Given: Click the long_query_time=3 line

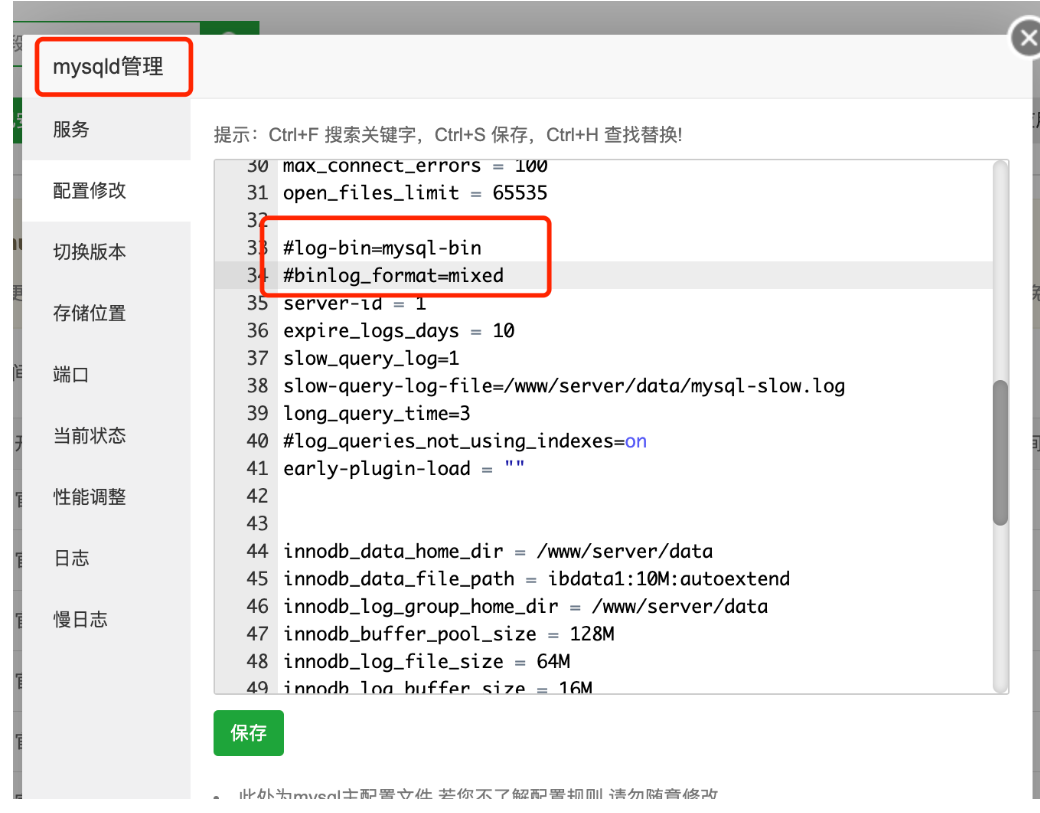Looking at the screenshot, I should 376,413.
